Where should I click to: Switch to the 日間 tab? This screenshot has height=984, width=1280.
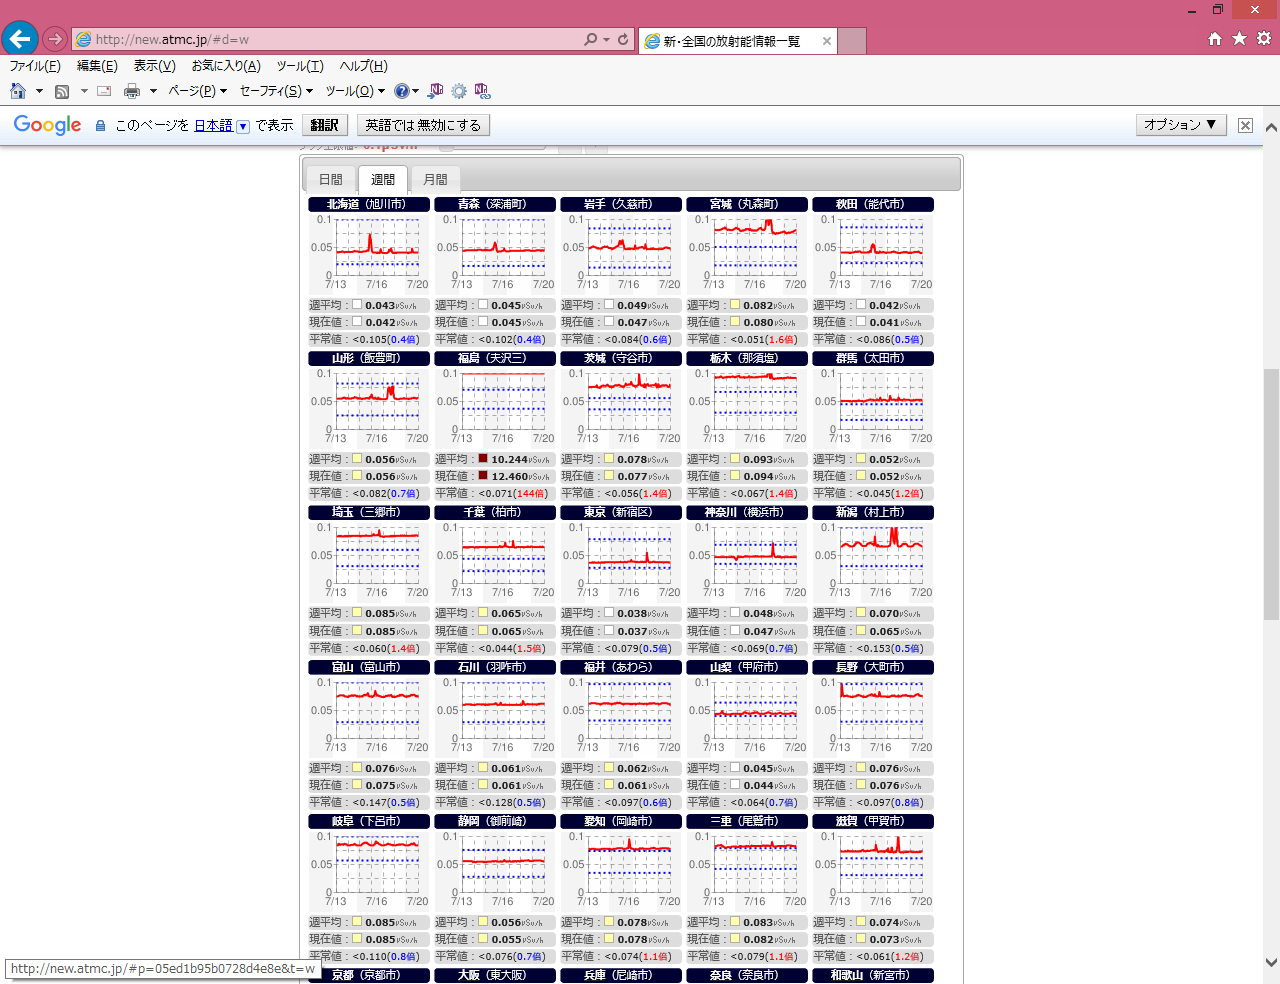[x=331, y=180]
